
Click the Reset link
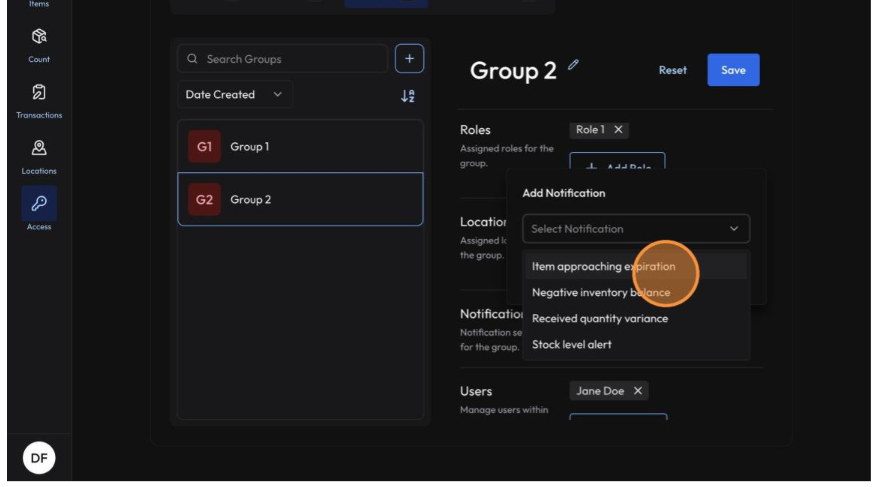click(672, 70)
